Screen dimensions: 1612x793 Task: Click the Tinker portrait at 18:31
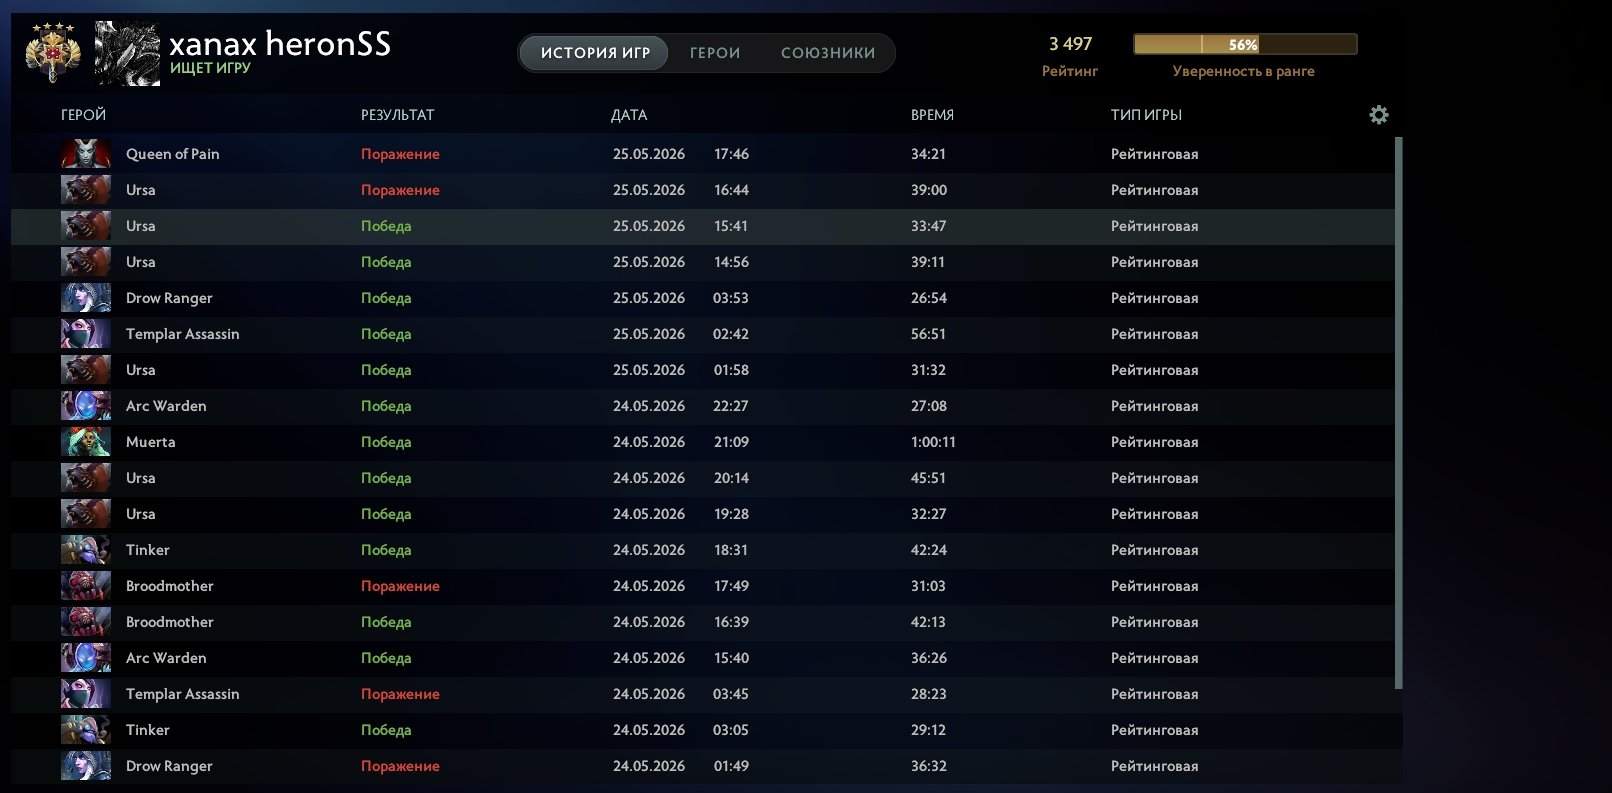point(86,550)
